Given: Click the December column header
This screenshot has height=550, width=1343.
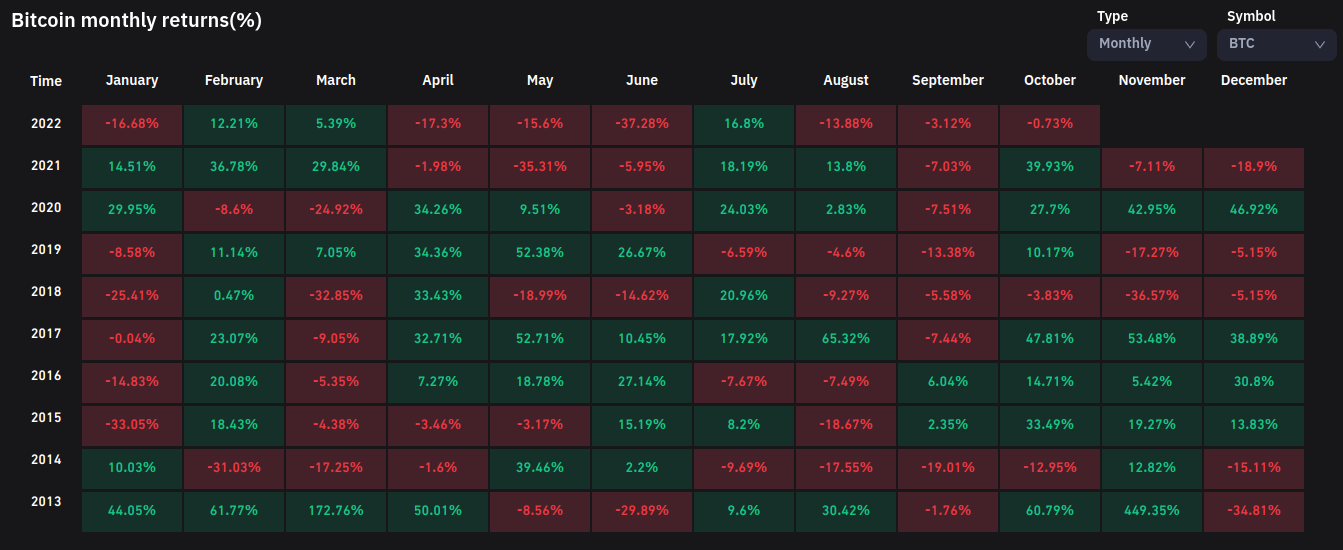Looking at the screenshot, I should [1254, 80].
